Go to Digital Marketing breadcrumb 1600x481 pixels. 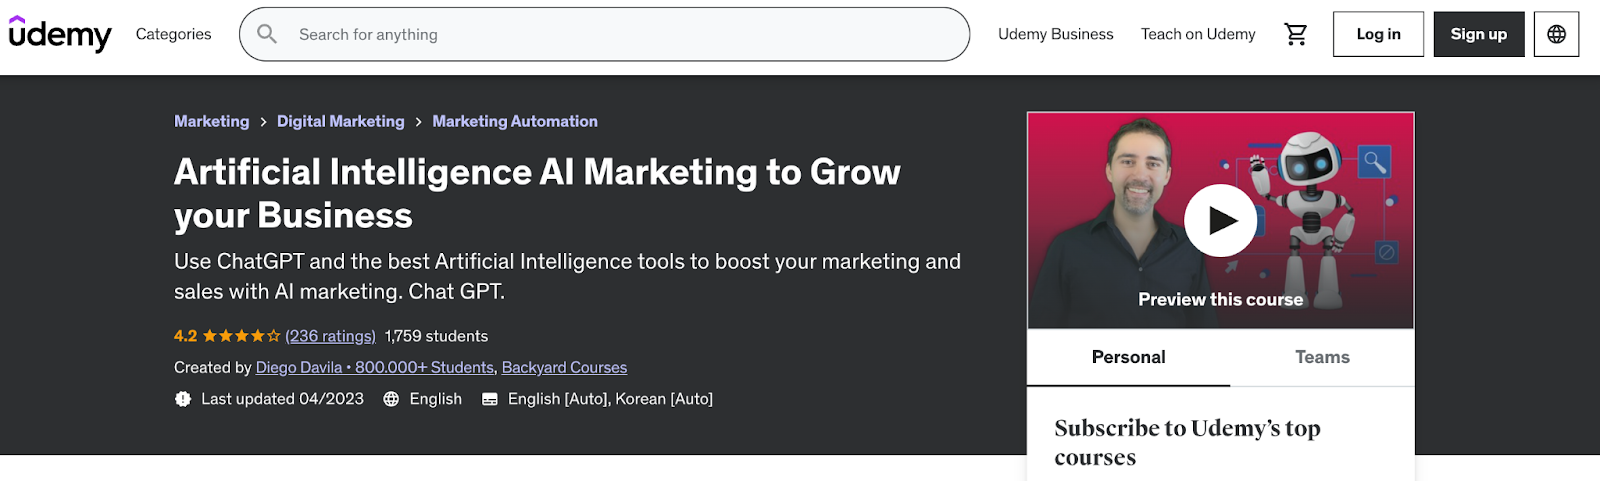(x=340, y=121)
